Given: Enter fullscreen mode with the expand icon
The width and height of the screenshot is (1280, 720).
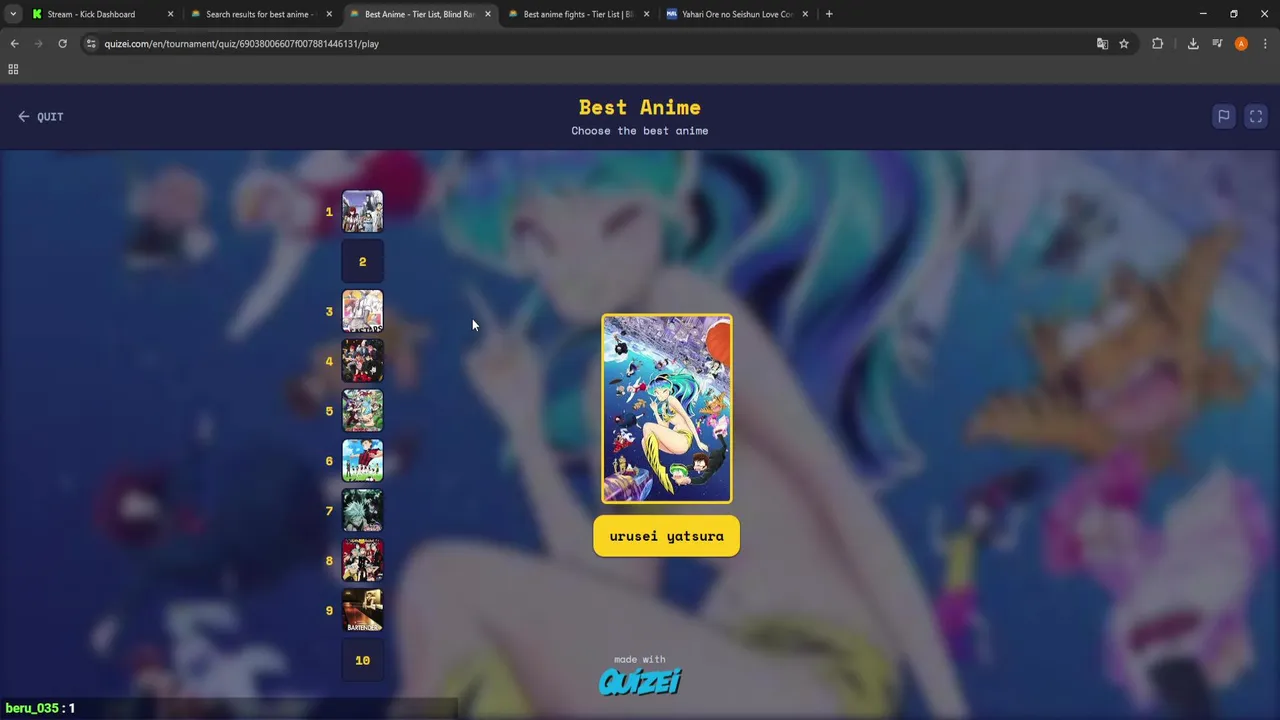Looking at the screenshot, I should coord(1256,116).
